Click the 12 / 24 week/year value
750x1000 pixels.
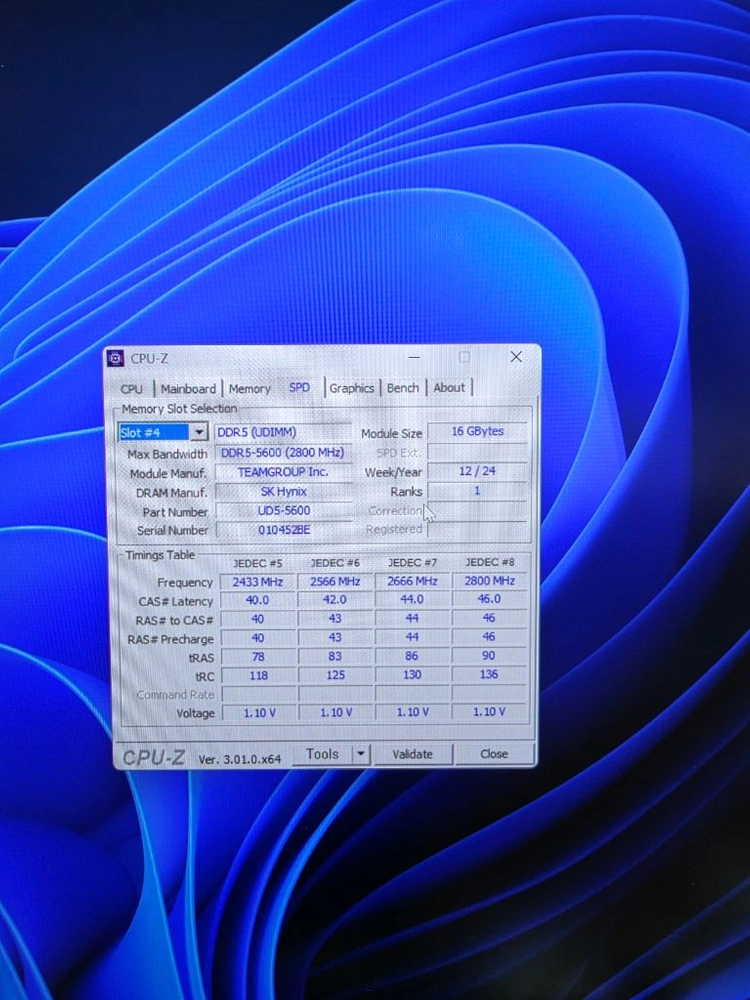pyautogui.click(x=478, y=471)
